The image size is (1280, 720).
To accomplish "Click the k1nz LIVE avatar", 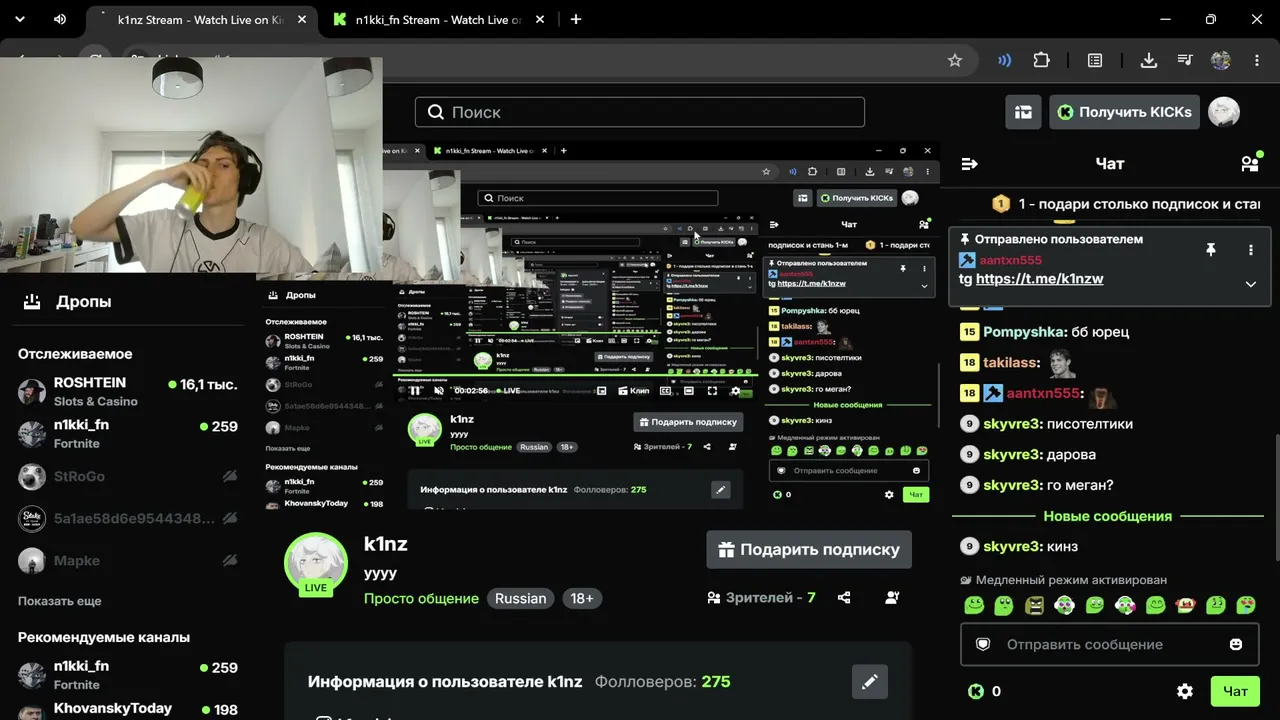I will pyautogui.click(x=316, y=564).
